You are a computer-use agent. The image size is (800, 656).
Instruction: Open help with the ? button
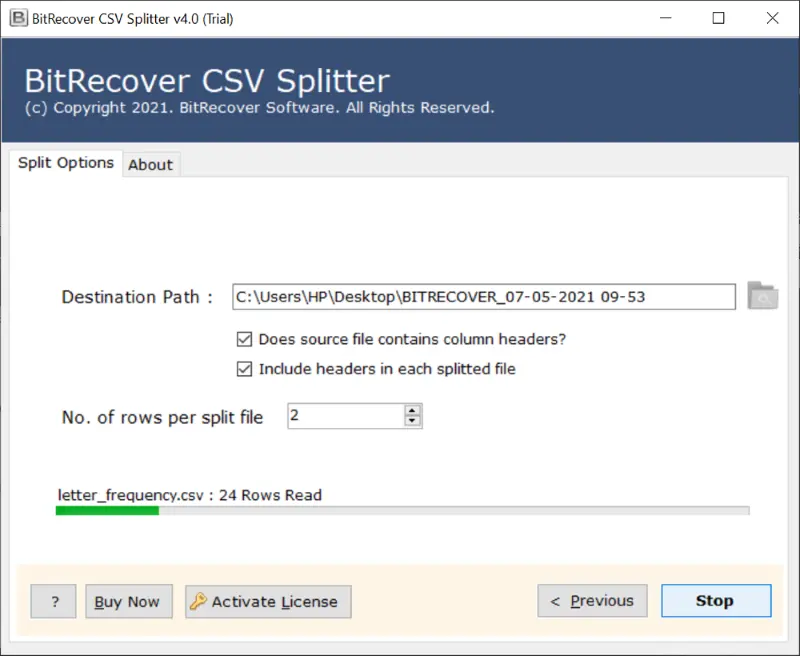[x=54, y=601]
